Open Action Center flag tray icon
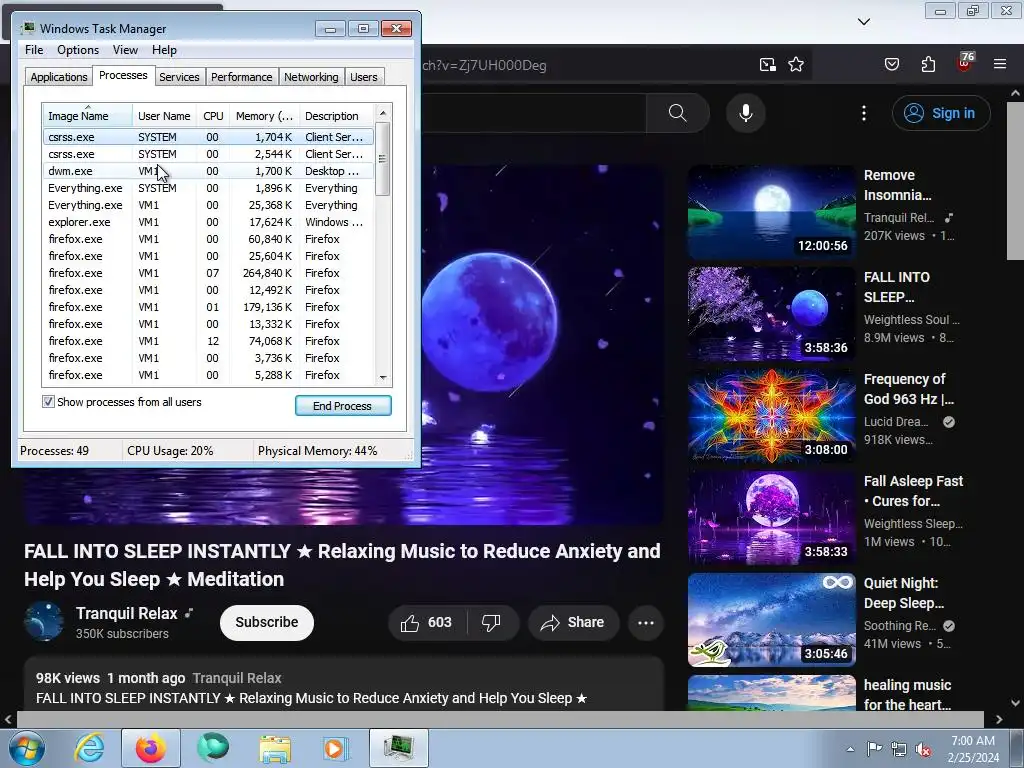1024x768 pixels. click(x=874, y=749)
